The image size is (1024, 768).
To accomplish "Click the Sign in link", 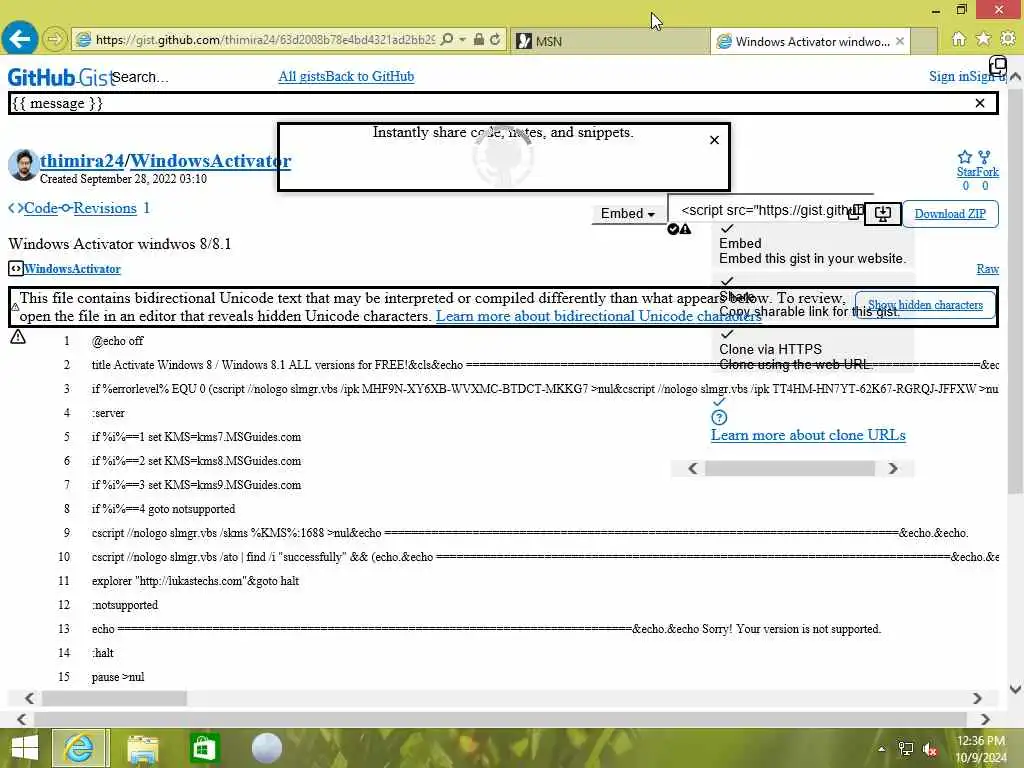I will point(947,76).
